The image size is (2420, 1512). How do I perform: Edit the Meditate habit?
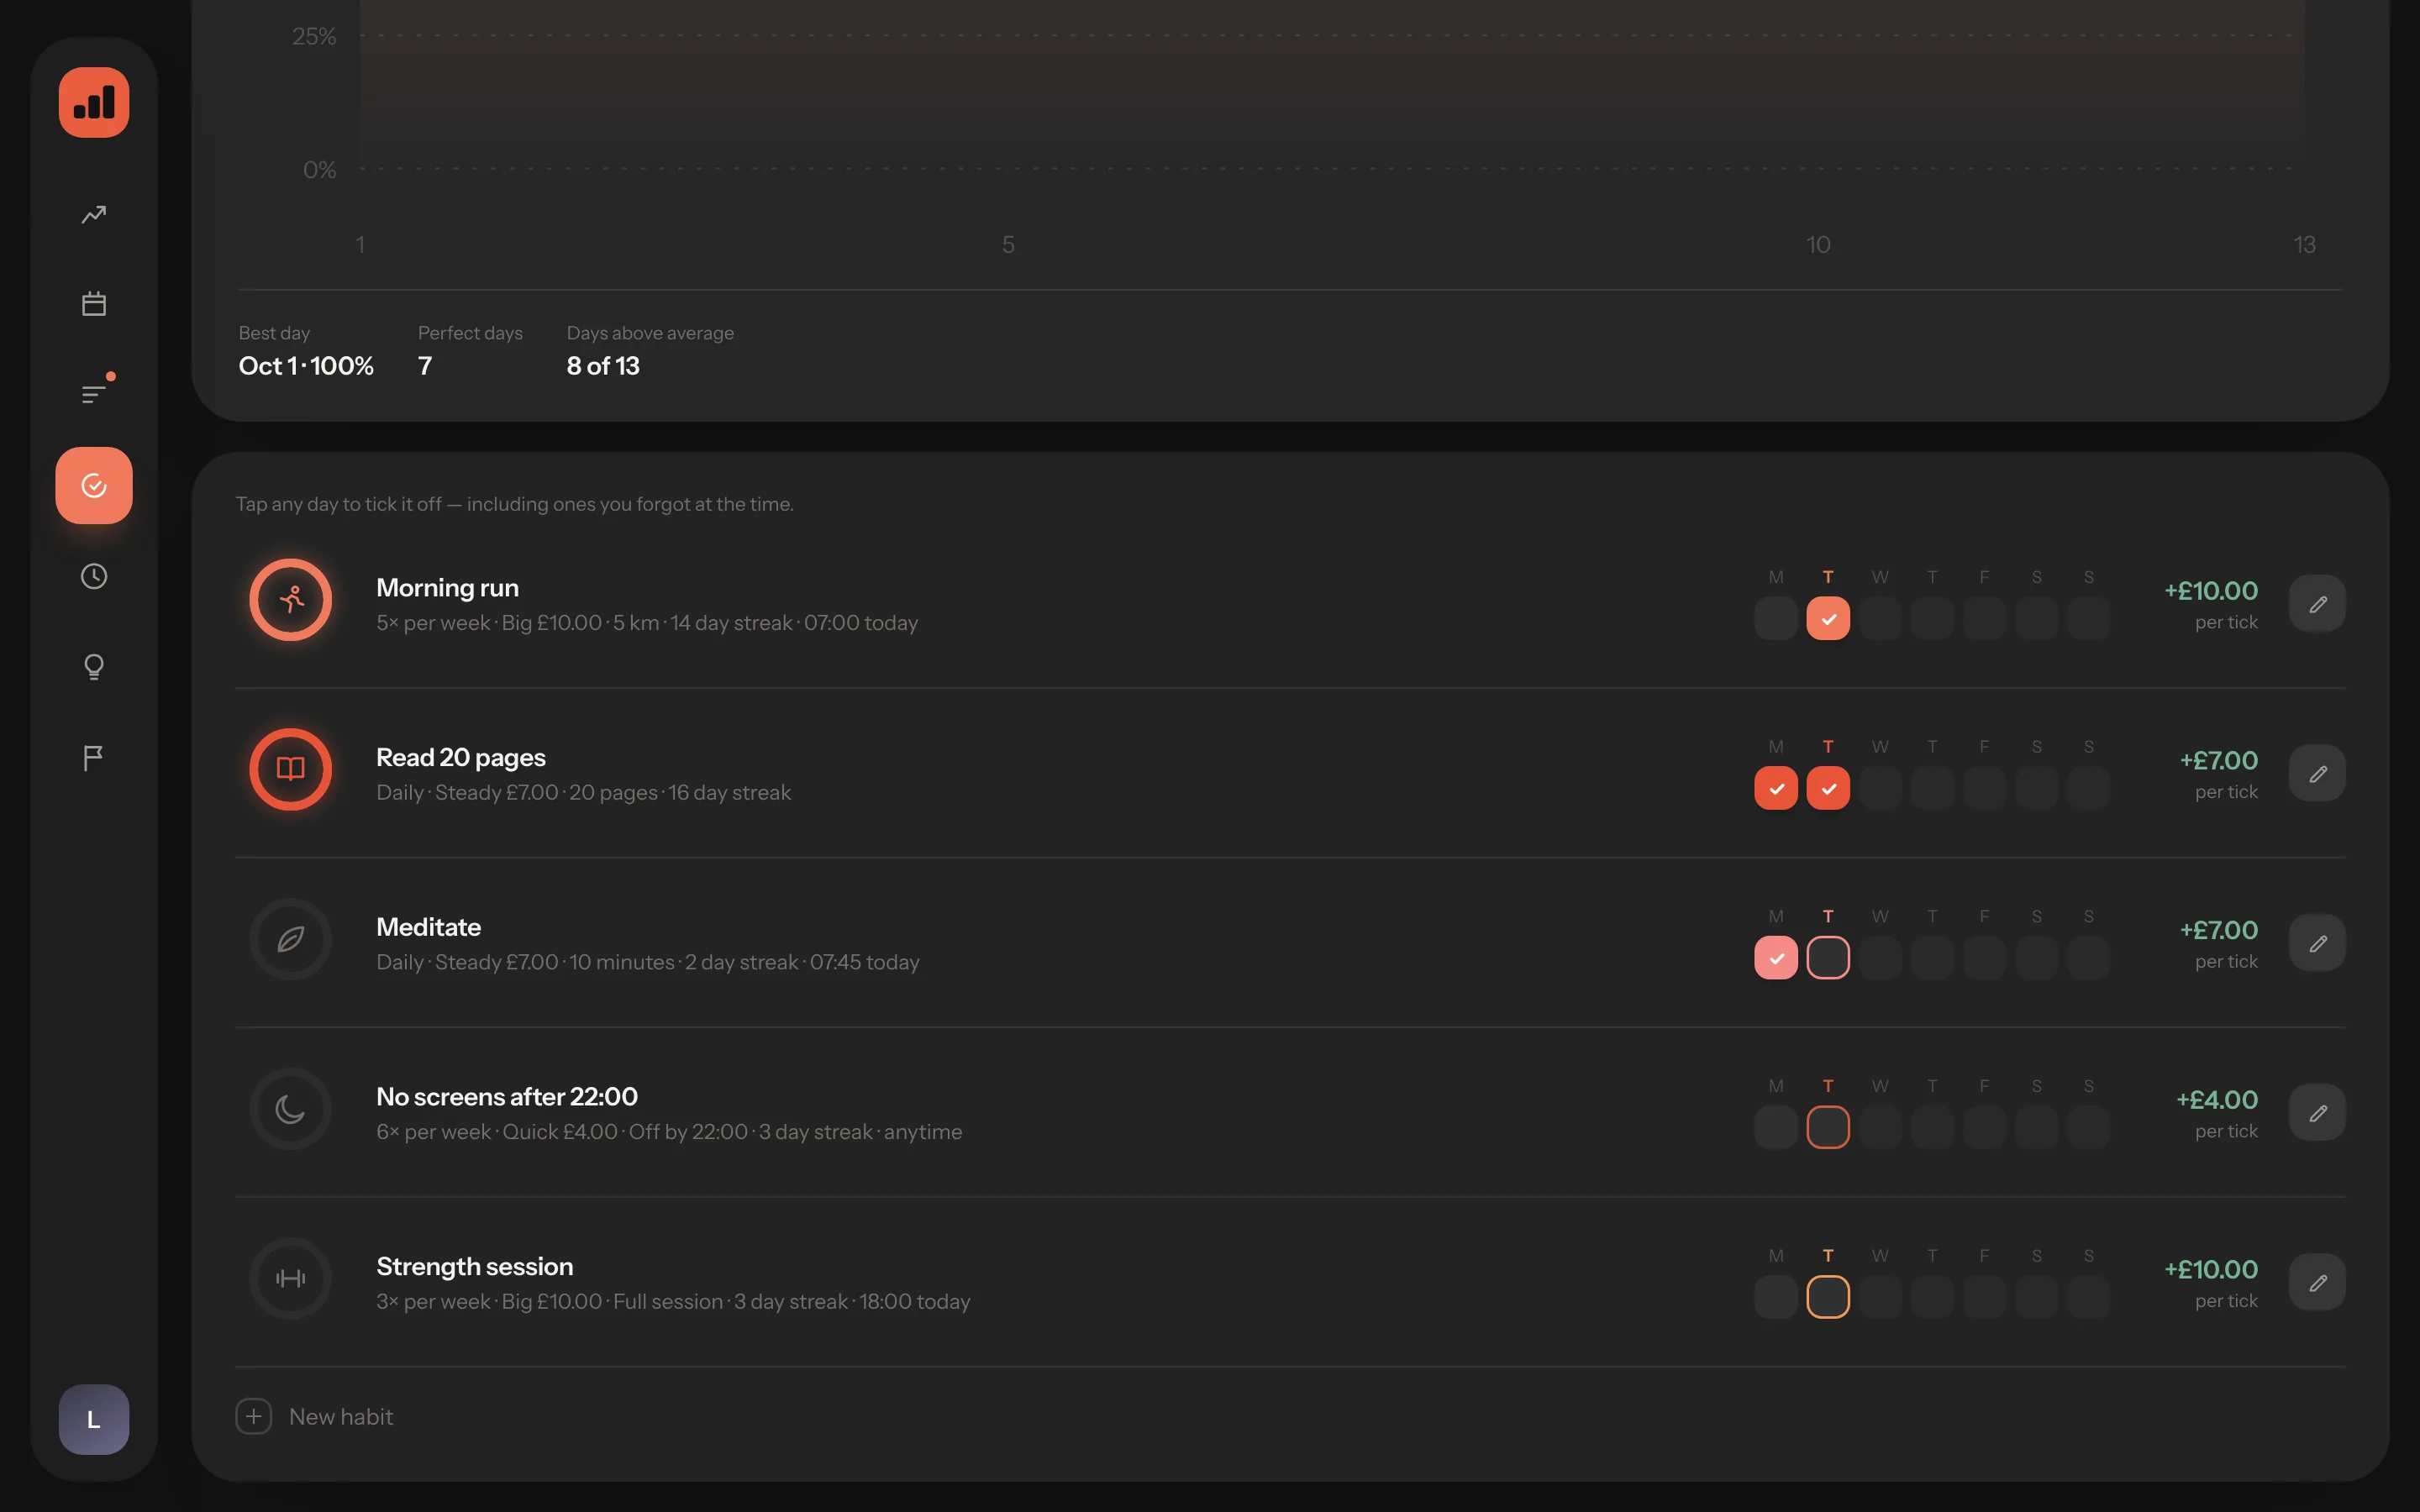[2317, 943]
